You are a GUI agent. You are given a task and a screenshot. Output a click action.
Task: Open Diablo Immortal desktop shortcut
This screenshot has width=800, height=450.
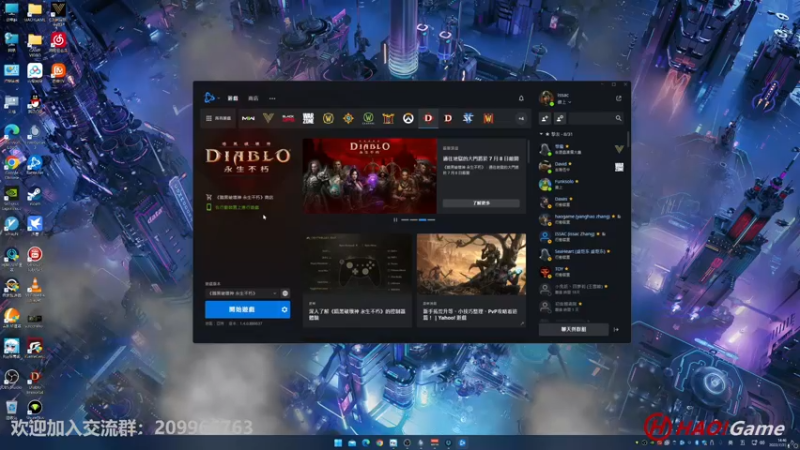(35, 380)
